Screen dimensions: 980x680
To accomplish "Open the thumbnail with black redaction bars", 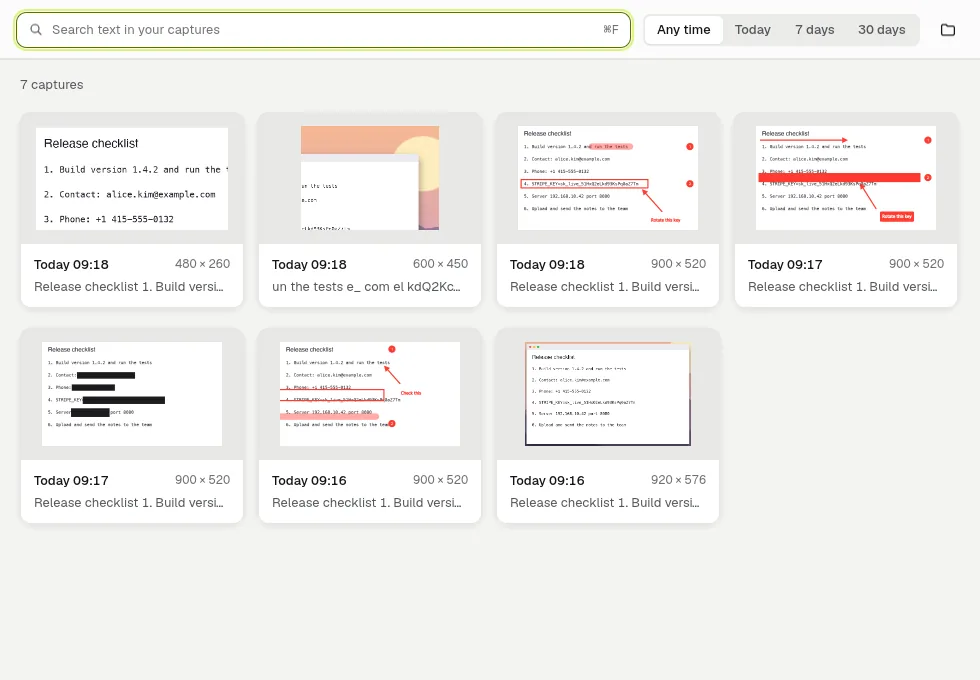I will 132,394.
